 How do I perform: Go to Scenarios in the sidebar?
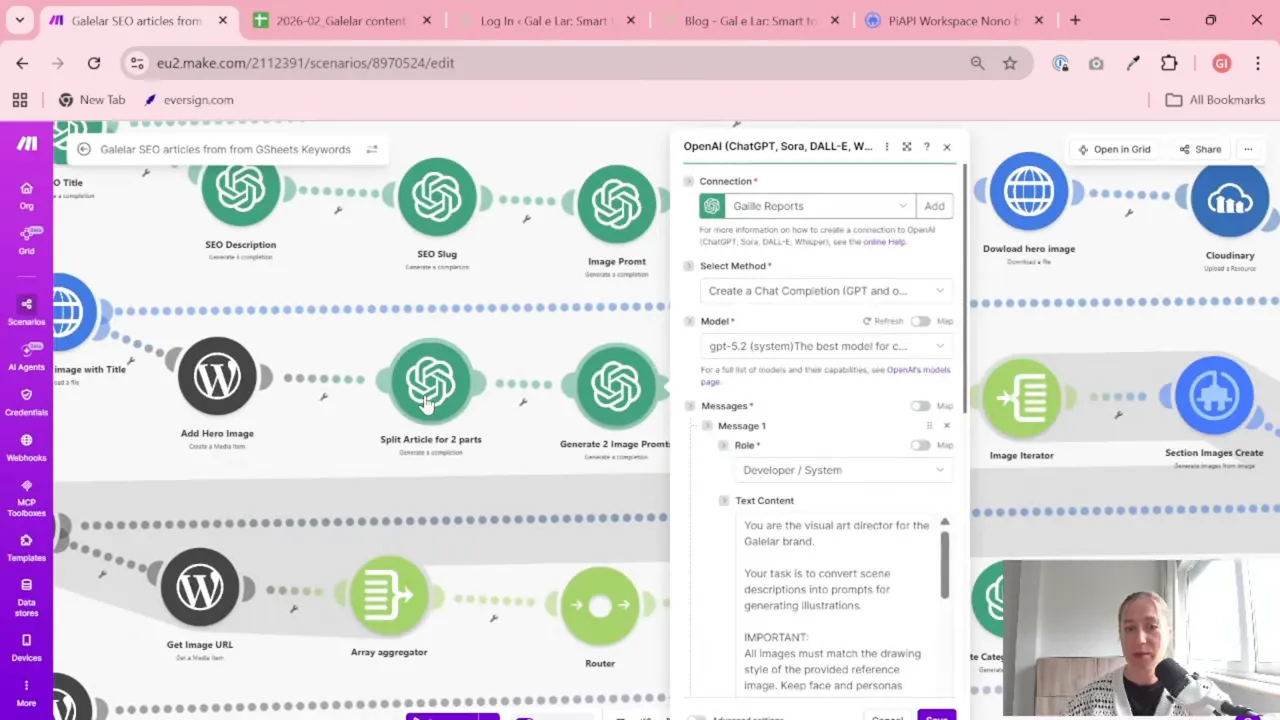coord(26,310)
